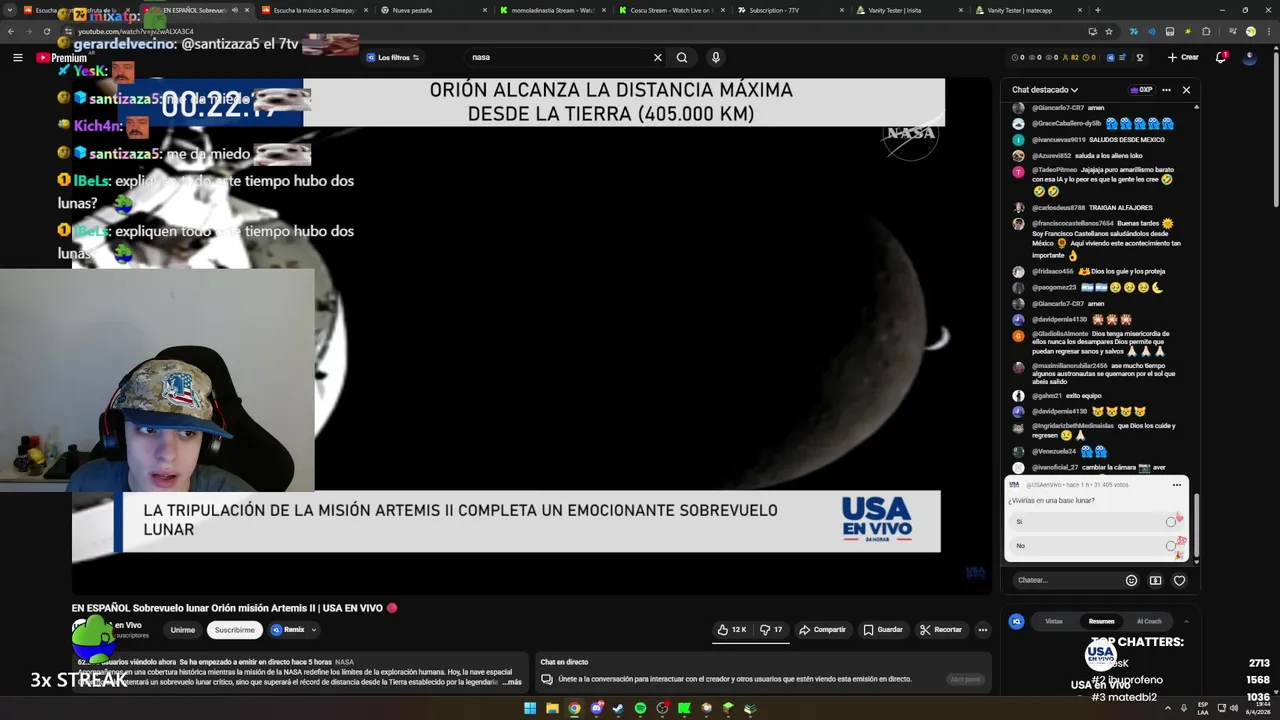Viewport: 1280px width, 720px height.
Task: Click the 'Abrir panel' chat button
Action: pos(965,679)
